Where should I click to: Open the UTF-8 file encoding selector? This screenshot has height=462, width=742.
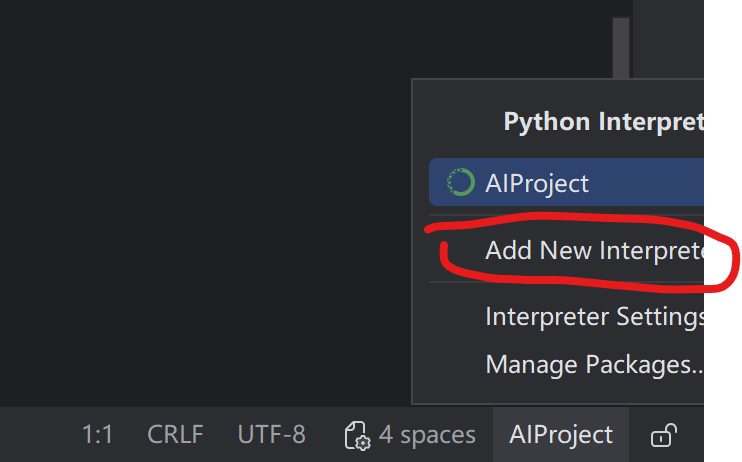tap(272, 435)
